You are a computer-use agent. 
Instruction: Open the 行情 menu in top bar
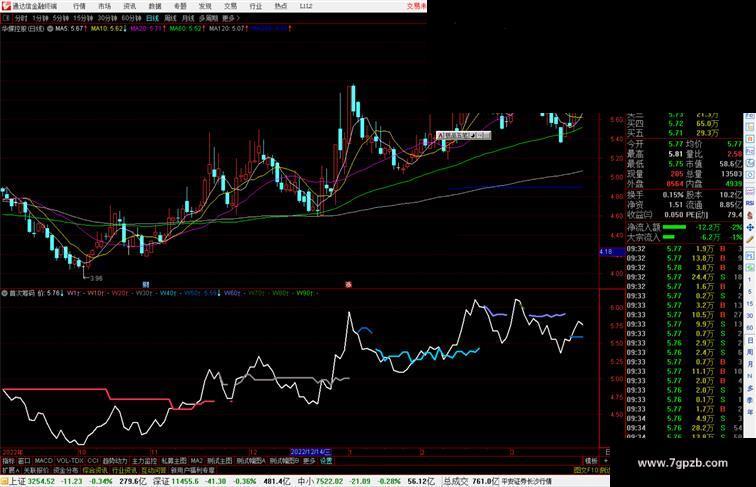tap(79, 6)
